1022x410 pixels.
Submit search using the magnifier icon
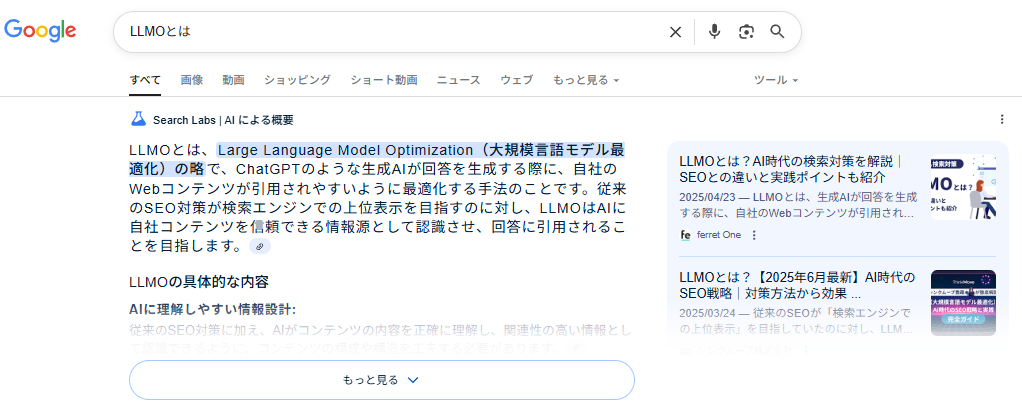point(777,31)
